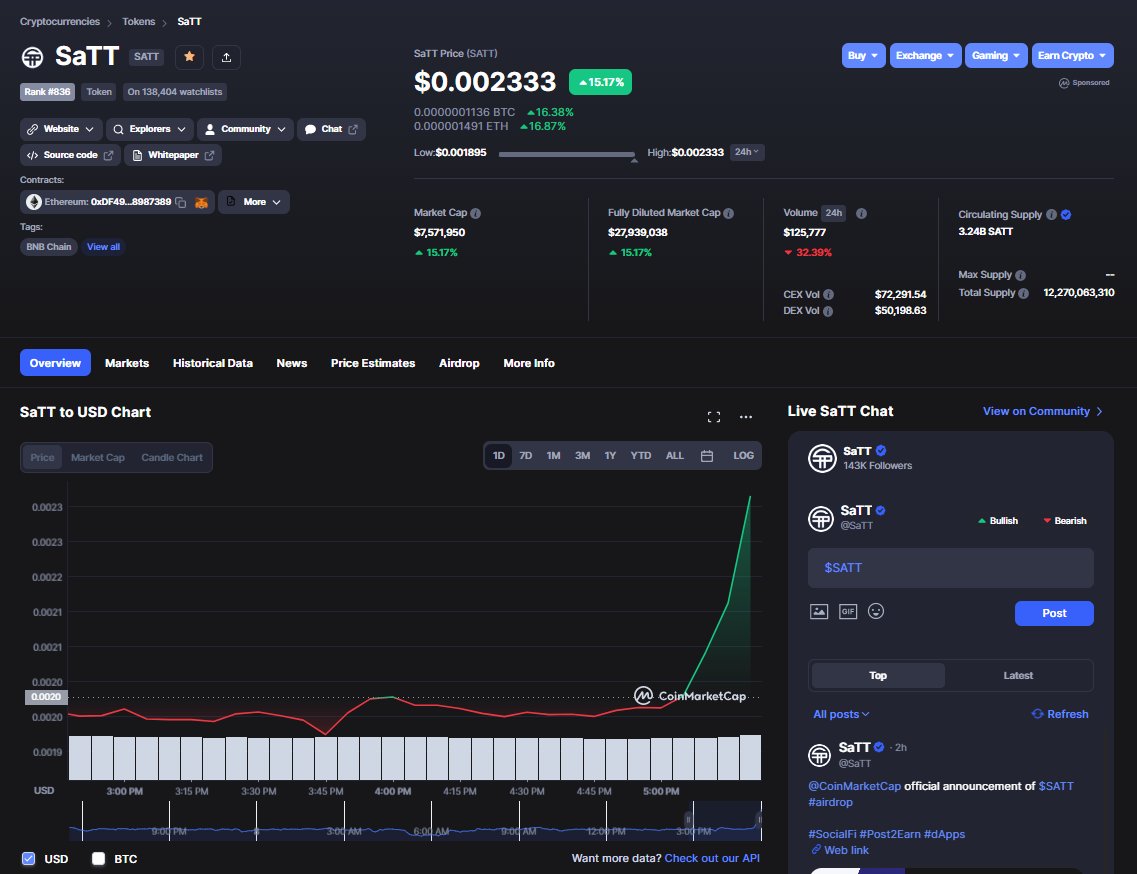Screen dimensions: 1137x874
Task: Click the $SATT chat input field
Action: 951,568
